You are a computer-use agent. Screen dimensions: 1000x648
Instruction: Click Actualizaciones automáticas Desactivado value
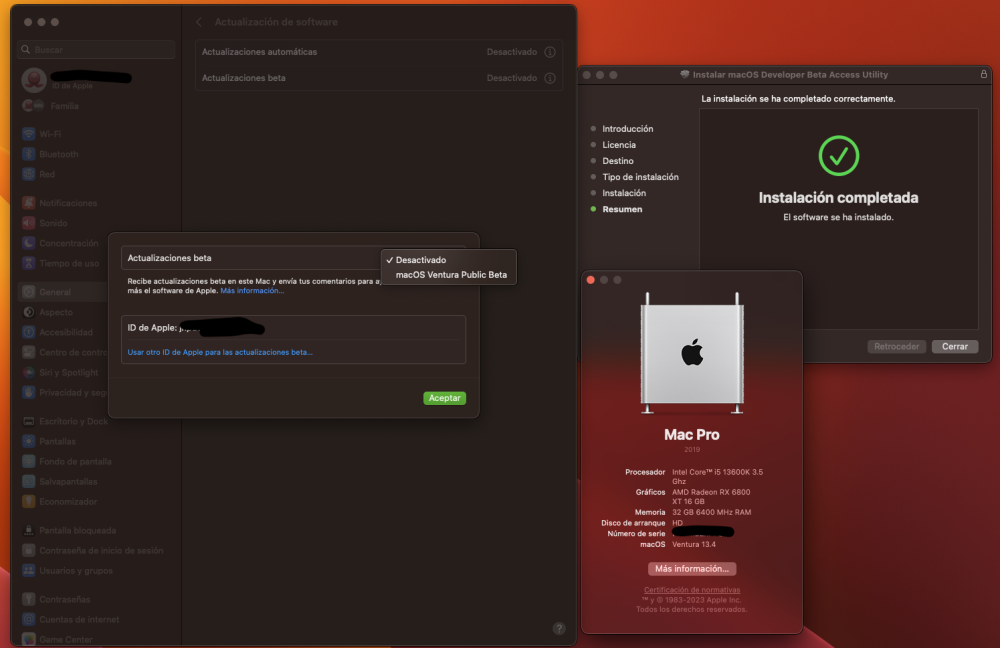point(511,52)
